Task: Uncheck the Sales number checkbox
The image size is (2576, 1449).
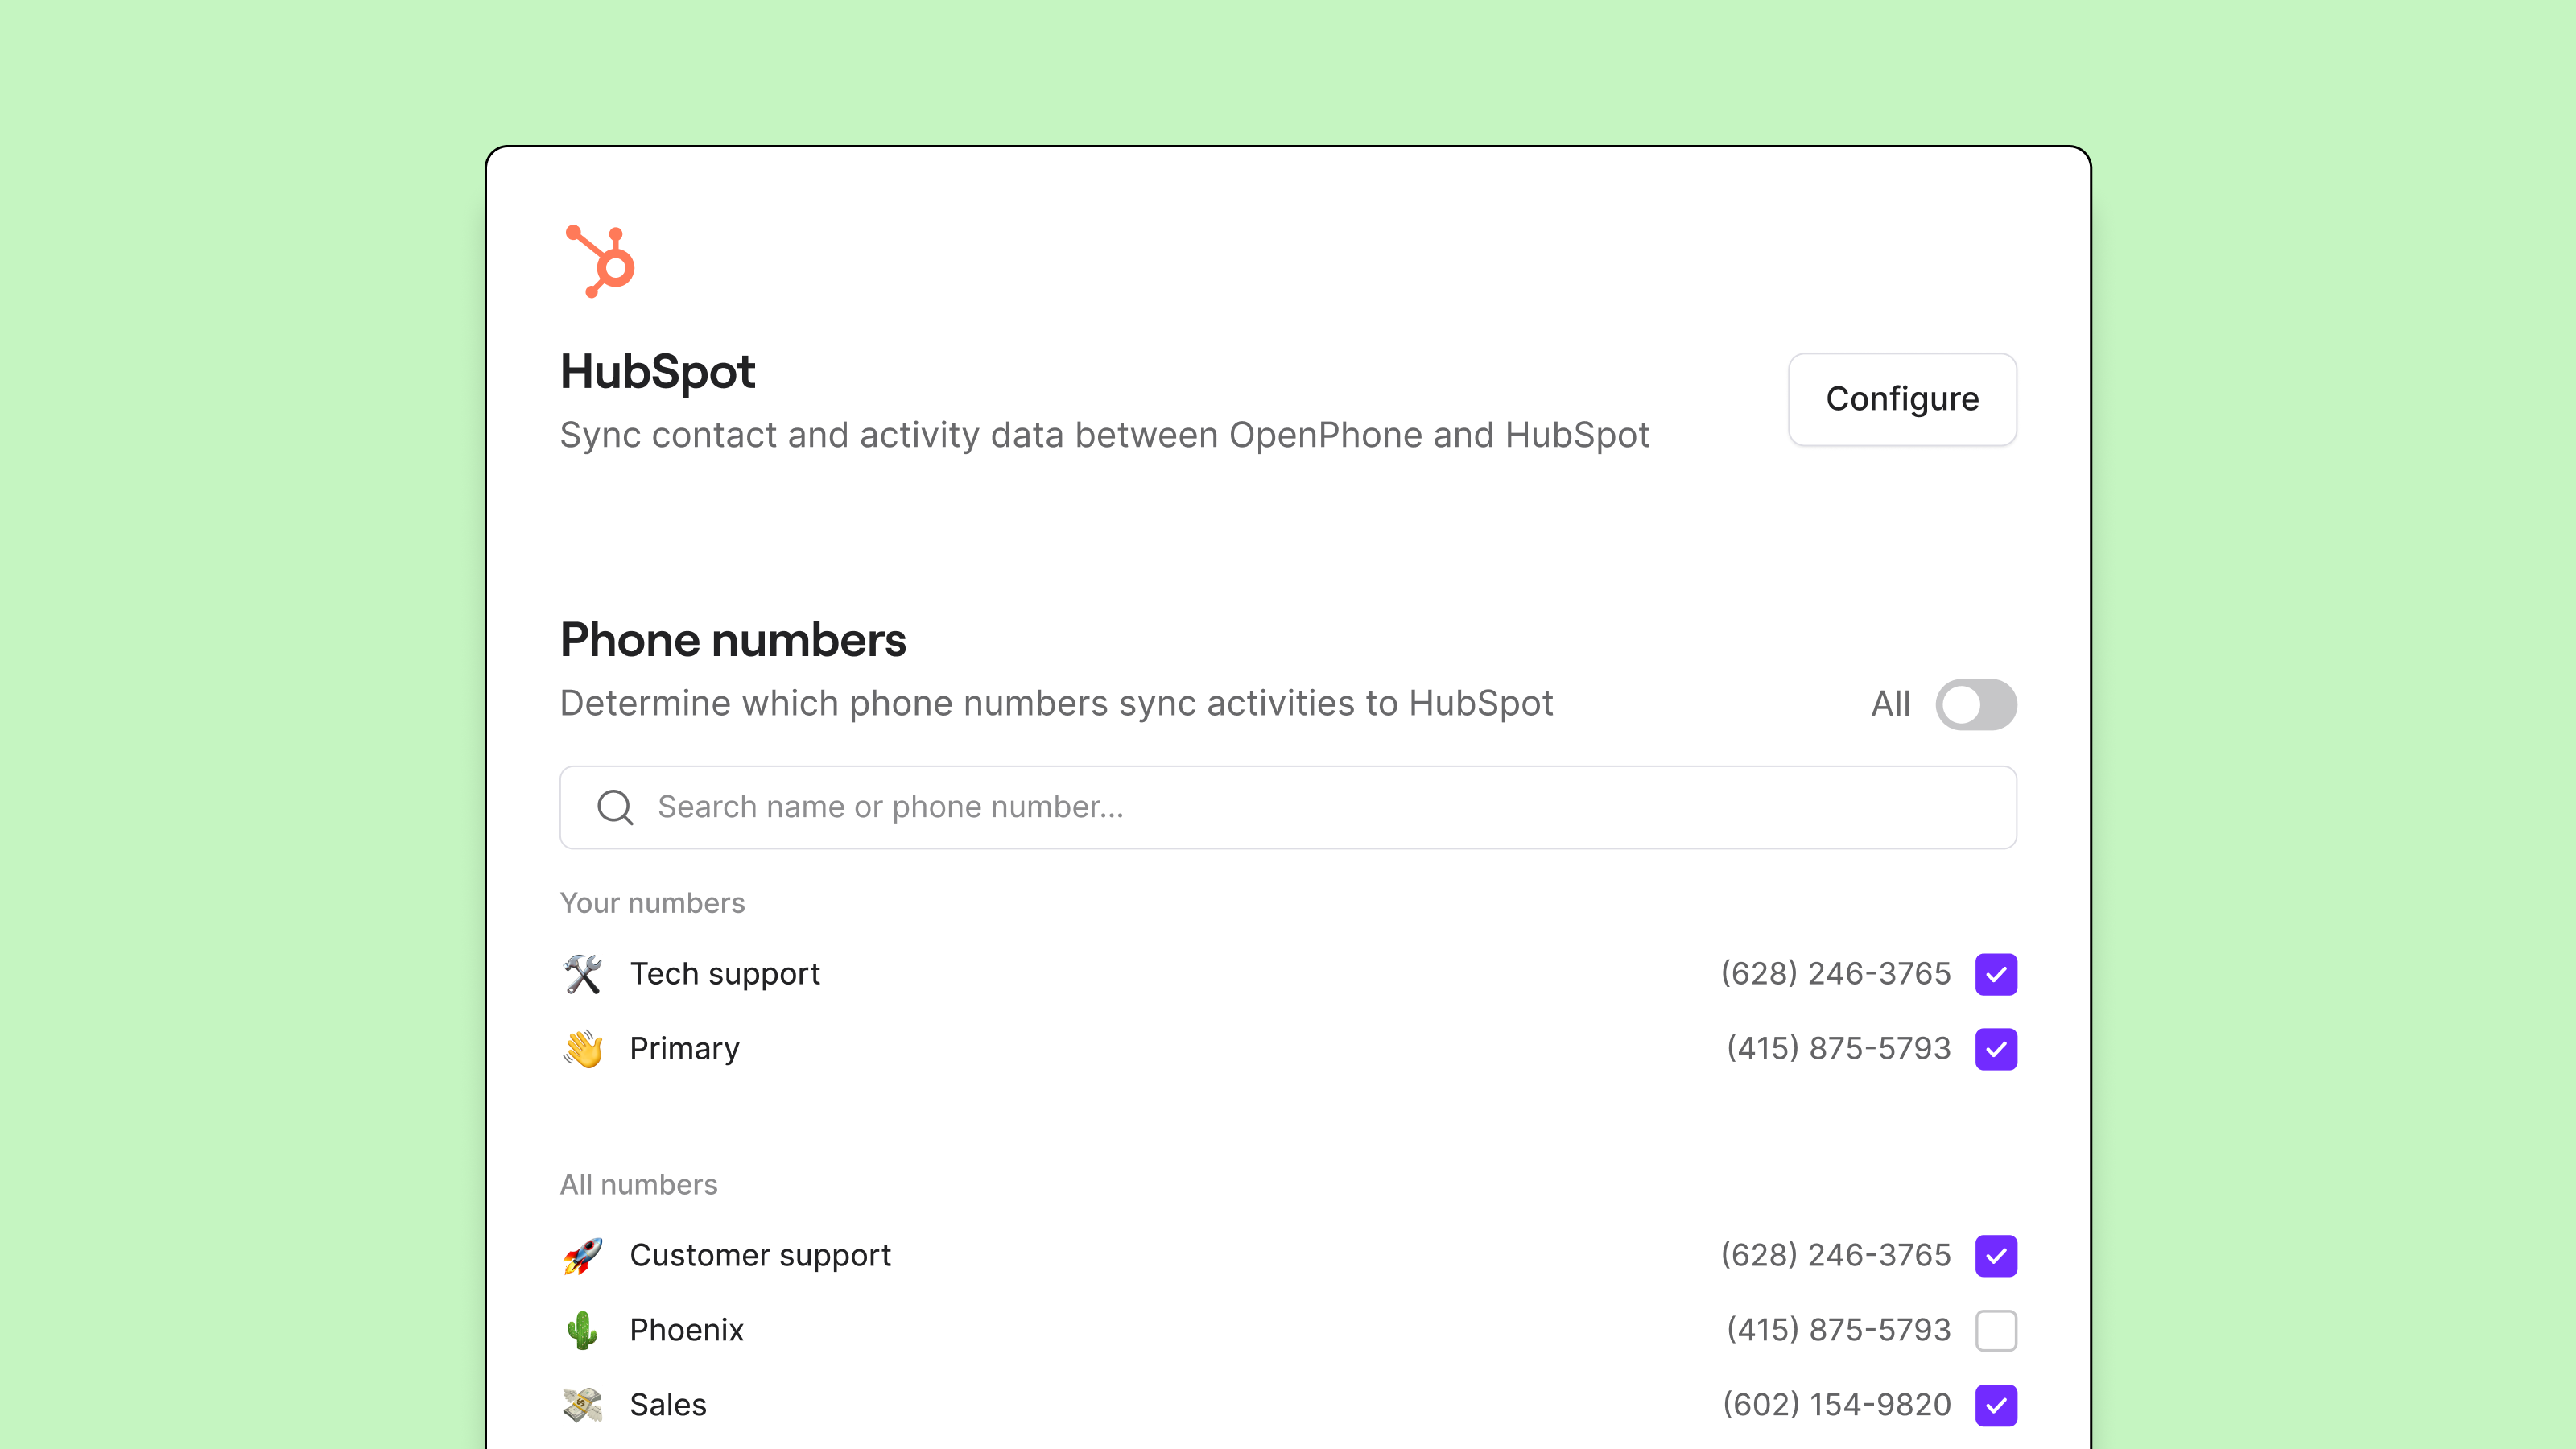Action: (1996, 1406)
